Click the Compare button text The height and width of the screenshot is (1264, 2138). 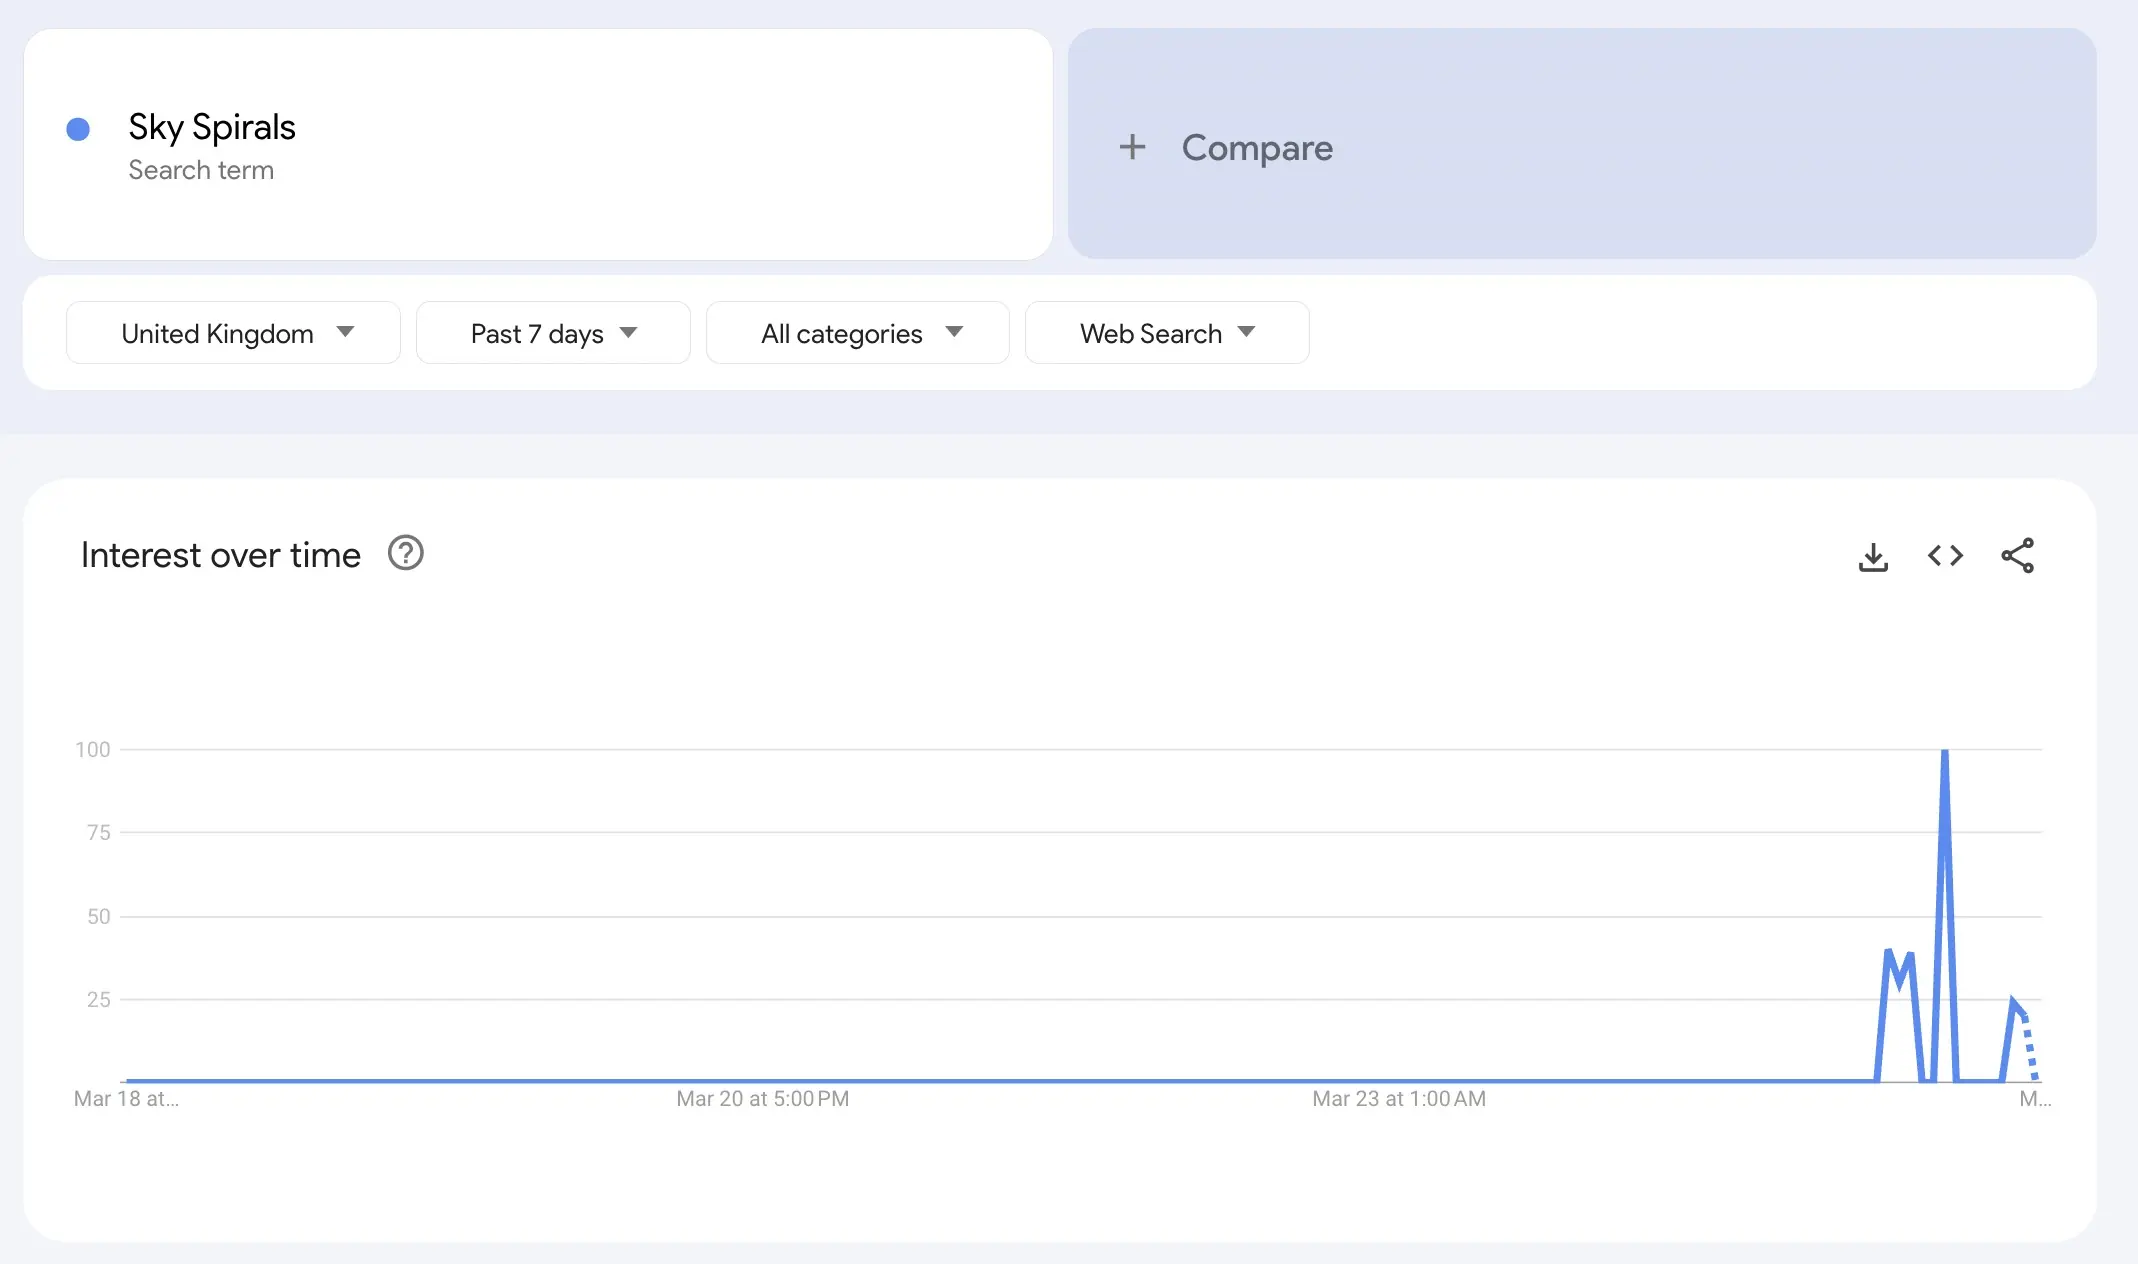coord(1257,148)
